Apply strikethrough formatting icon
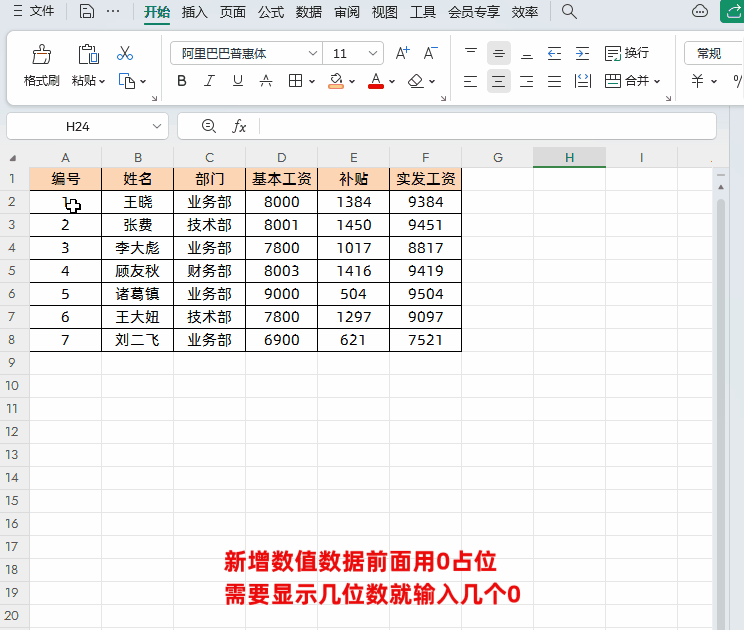The image size is (744, 630). [266, 81]
